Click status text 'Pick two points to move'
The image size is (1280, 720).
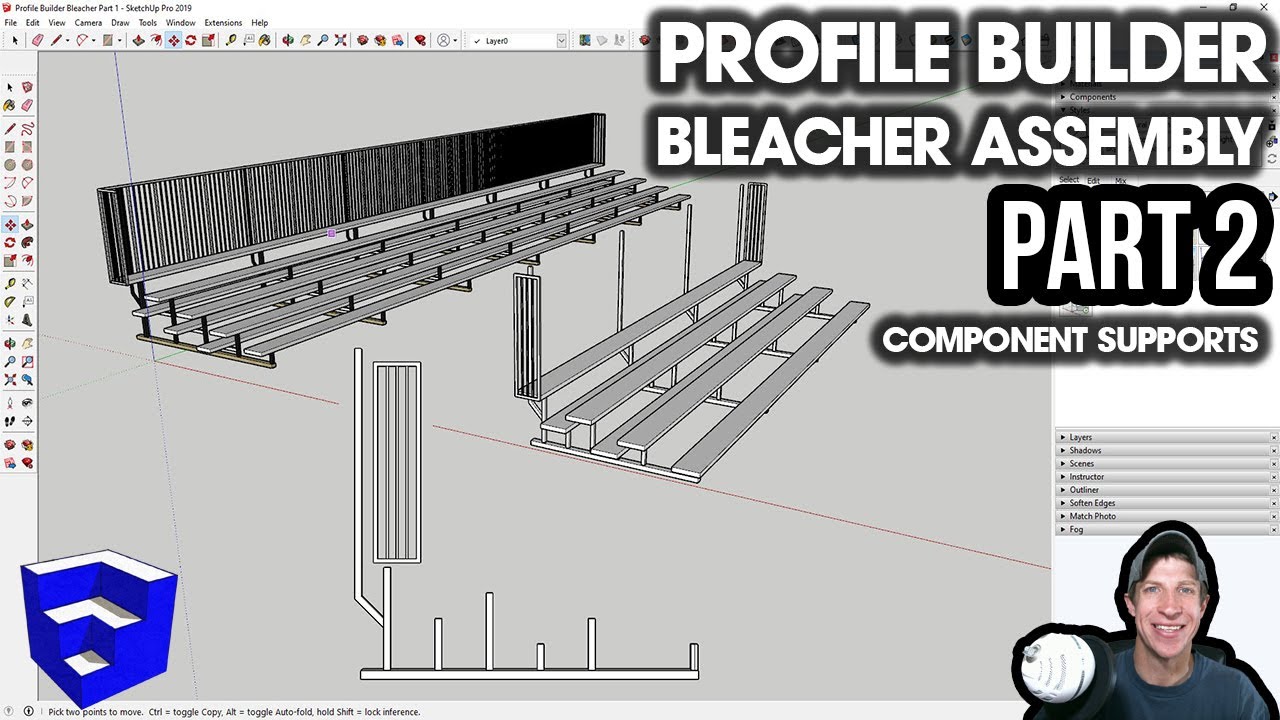(x=94, y=712)
